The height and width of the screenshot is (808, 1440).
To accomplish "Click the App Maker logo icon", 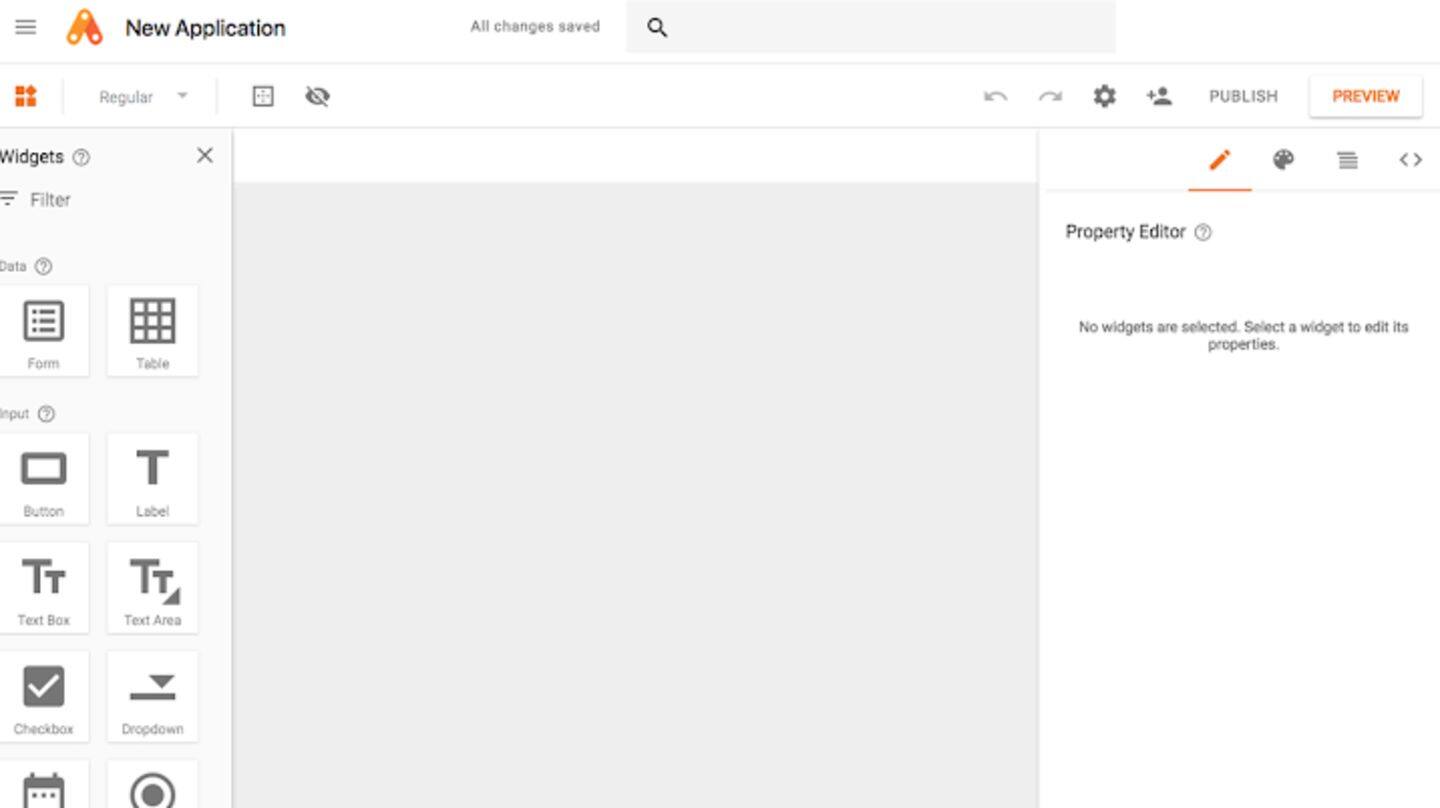I will [84, 28].
